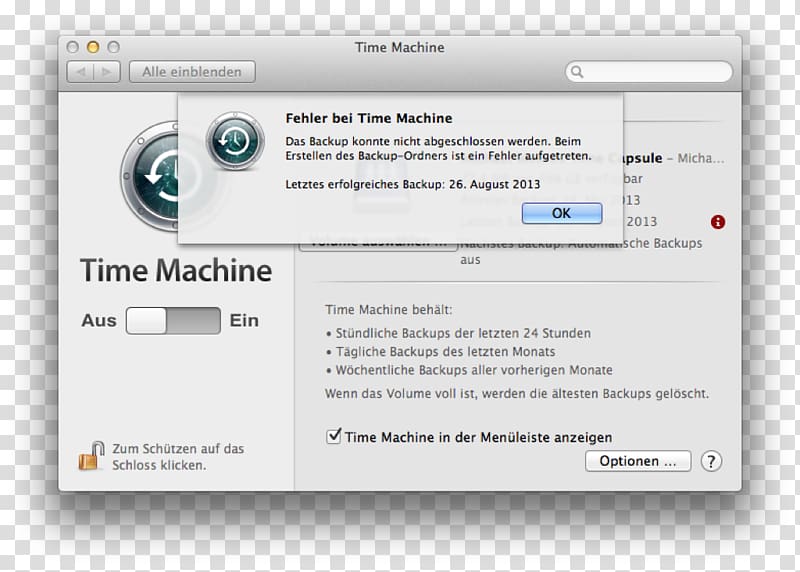Click 'Fehler bei Time Machine' heading
Viewport: 800px width, 572px height.
click(369, 118)
